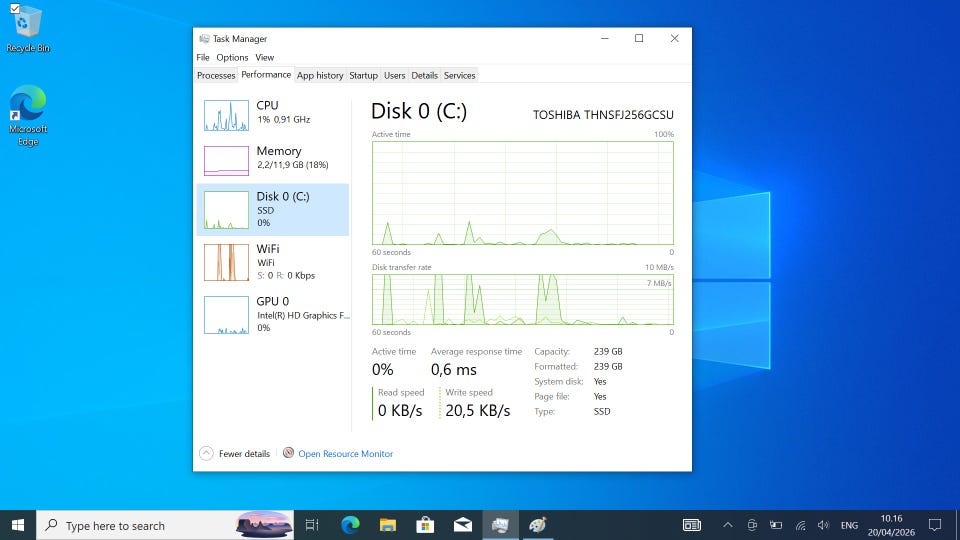Open the Paint app on the taskbar
The image size is (960, 540).
coord(538,525)
